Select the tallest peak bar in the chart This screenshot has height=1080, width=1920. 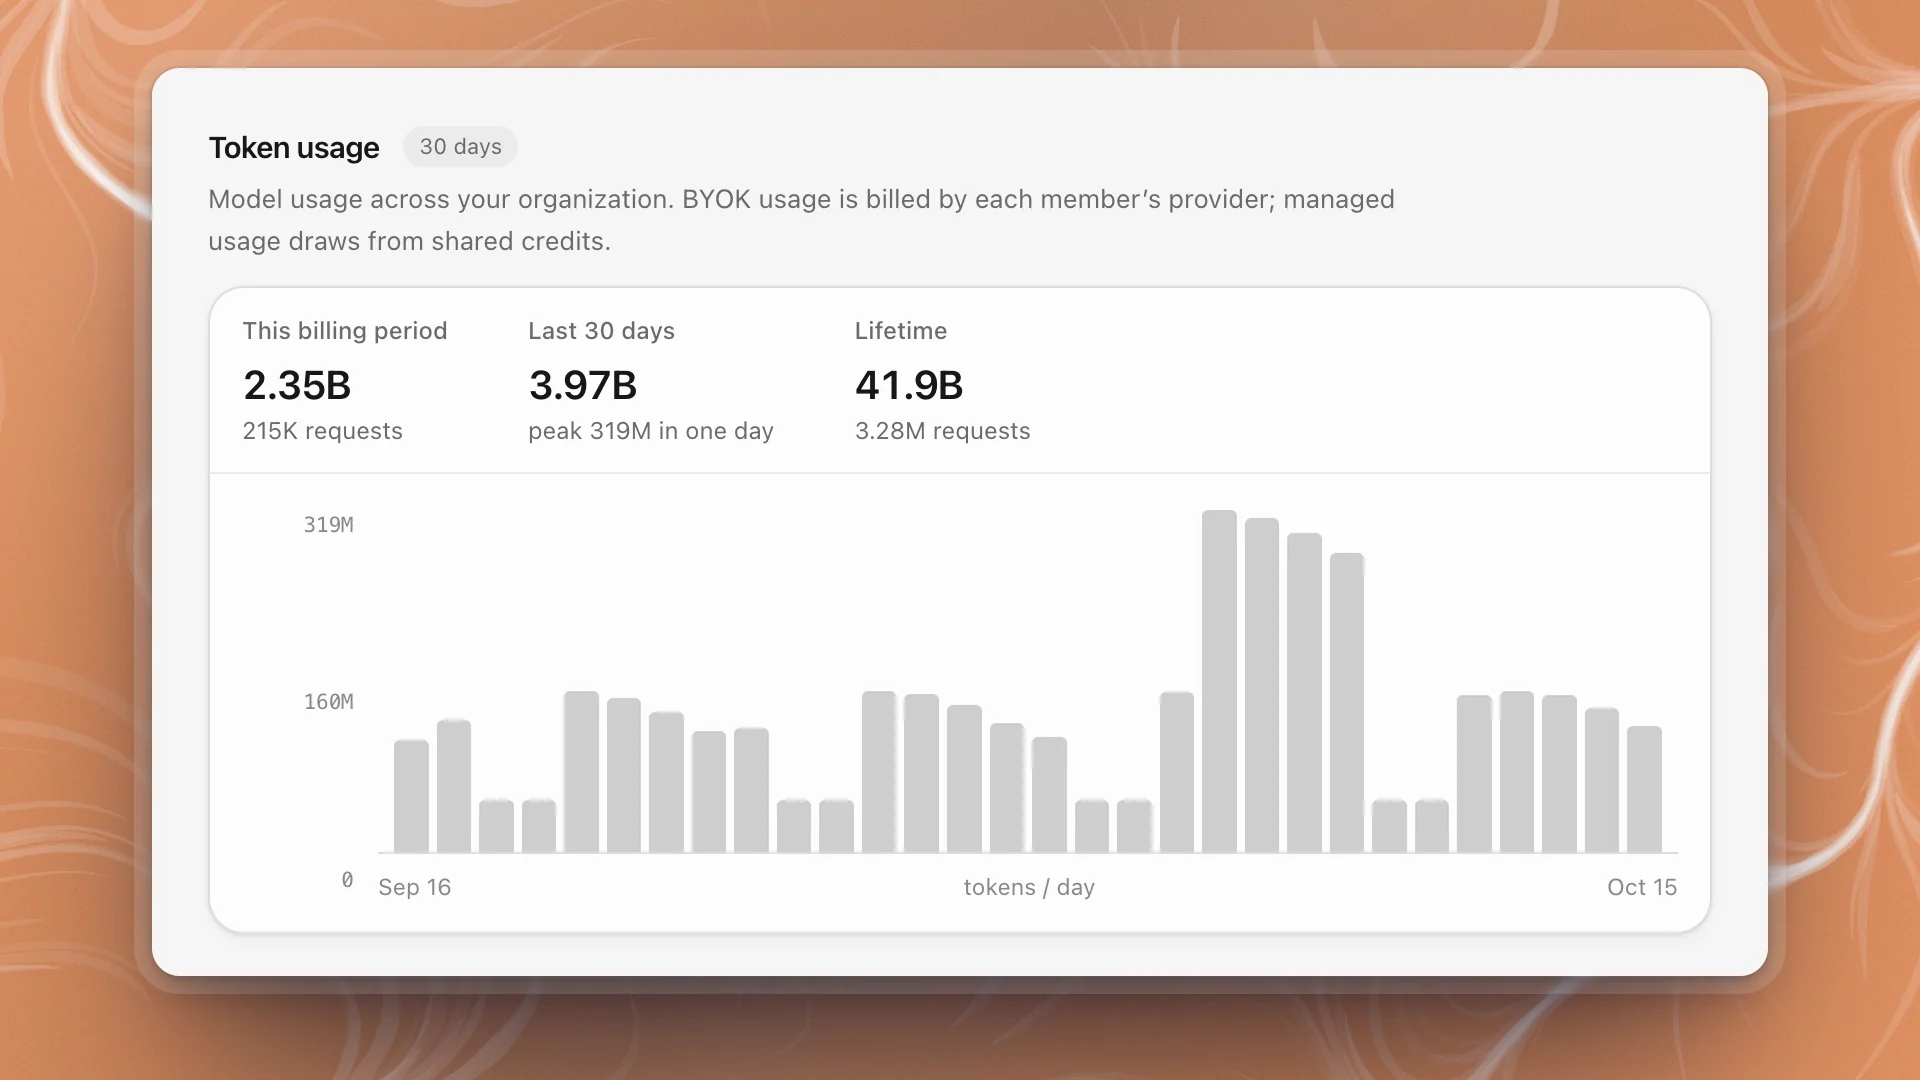(x=1219, y=682)
